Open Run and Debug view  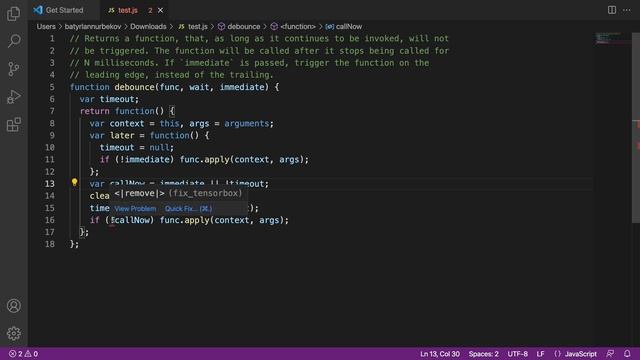(x=13, y=97)
